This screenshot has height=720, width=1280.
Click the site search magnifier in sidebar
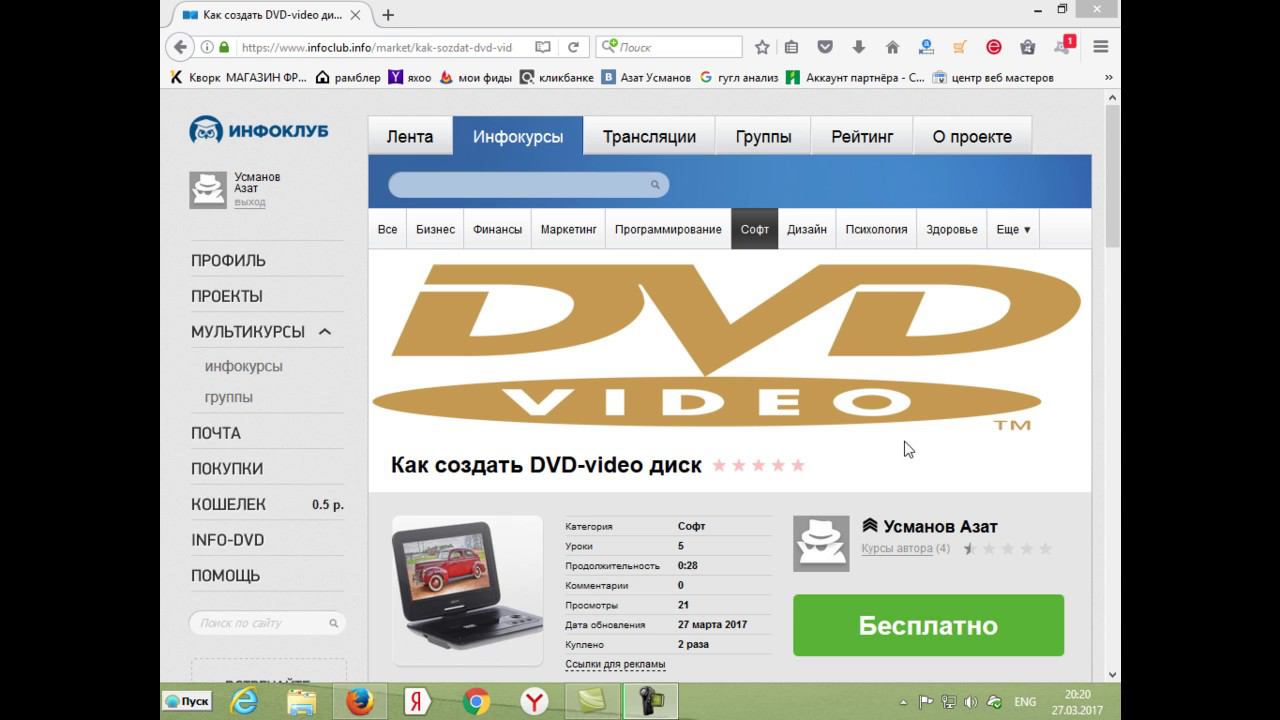[334, 623]
